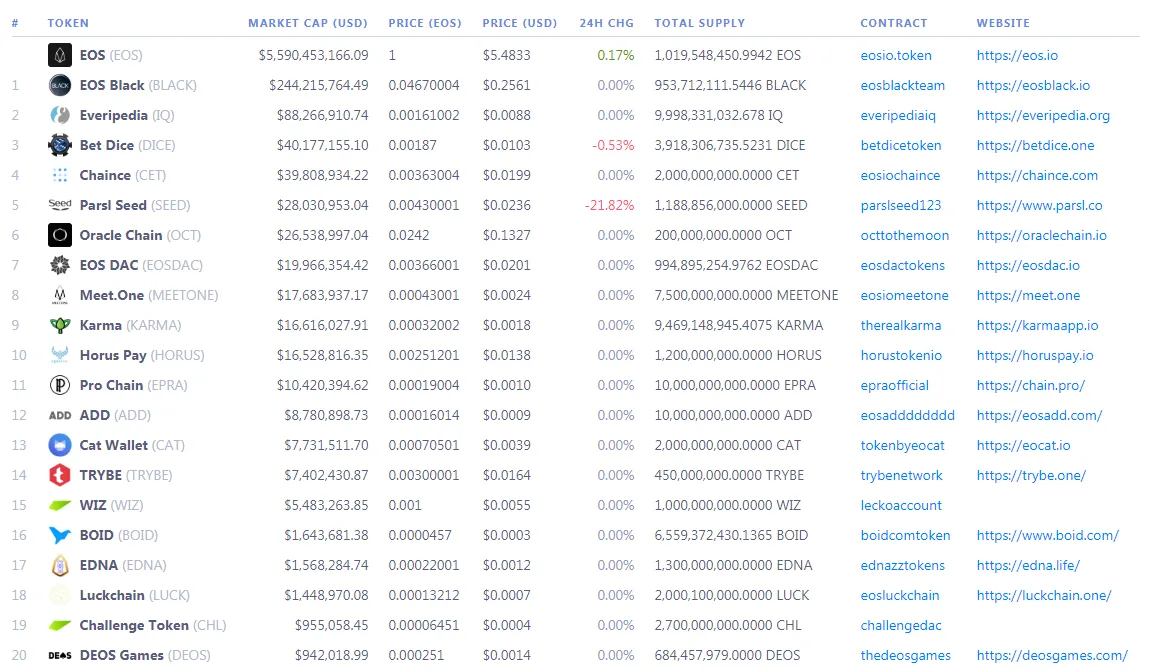Visit https://luckchain.one/ website link
The image size is (1150, 670).
click(1044, 595)
